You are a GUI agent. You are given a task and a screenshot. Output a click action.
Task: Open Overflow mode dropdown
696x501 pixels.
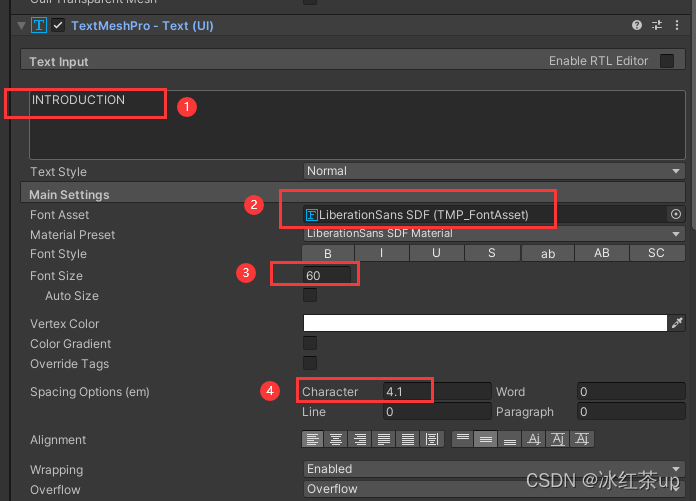pos(494,489)
